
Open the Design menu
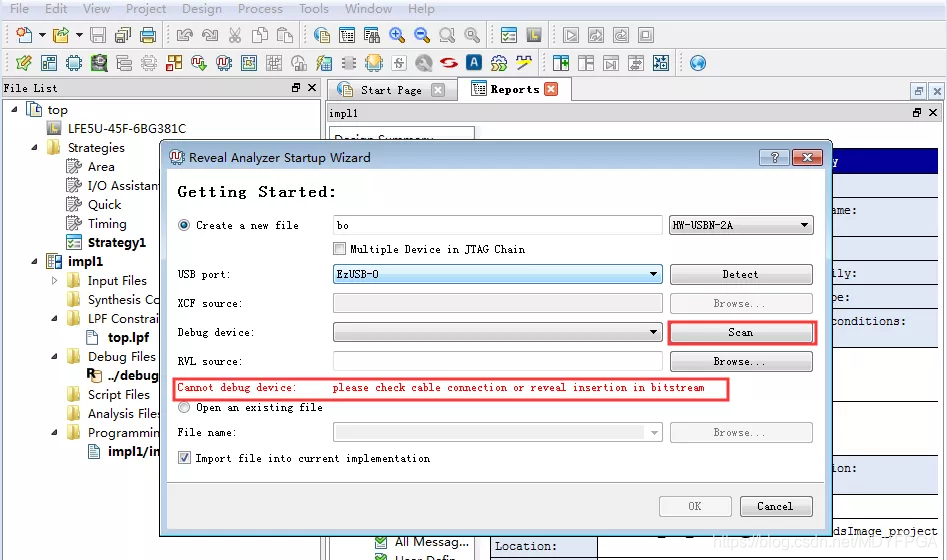click(x=202, y=8)
